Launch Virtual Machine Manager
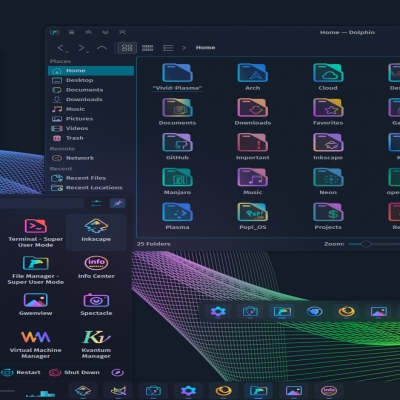The width and height of the screenshot is (400, 400). (x=36, y=344)
